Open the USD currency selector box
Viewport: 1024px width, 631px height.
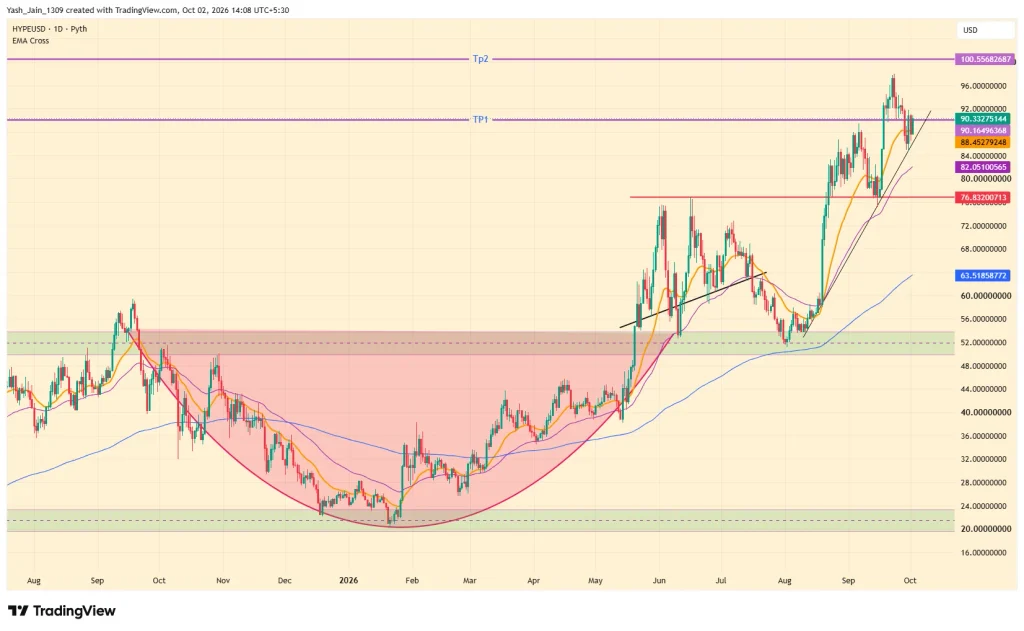[x=985, y=30]
